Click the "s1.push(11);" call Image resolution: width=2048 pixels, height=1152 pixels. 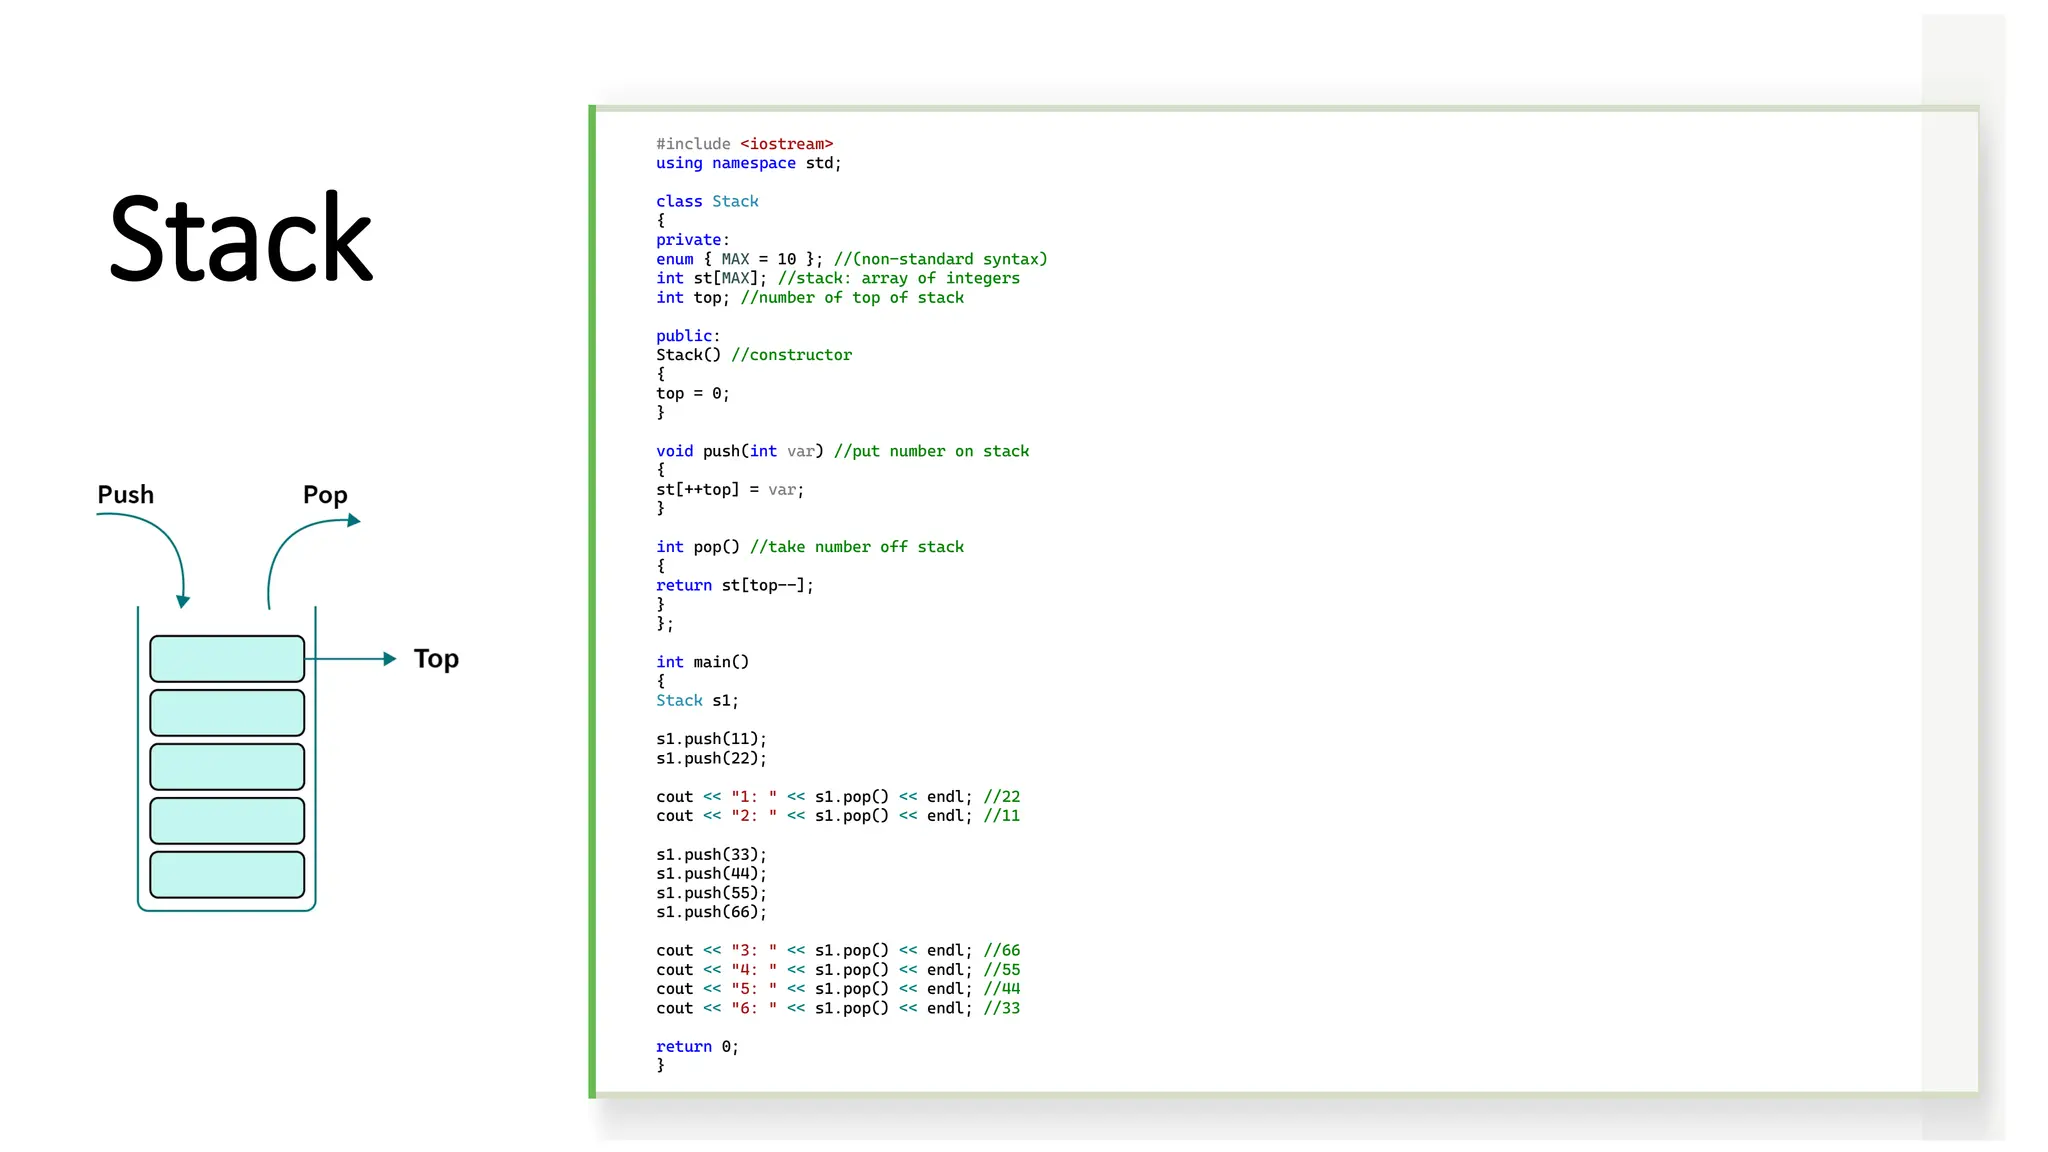click(x=711, y=739)
